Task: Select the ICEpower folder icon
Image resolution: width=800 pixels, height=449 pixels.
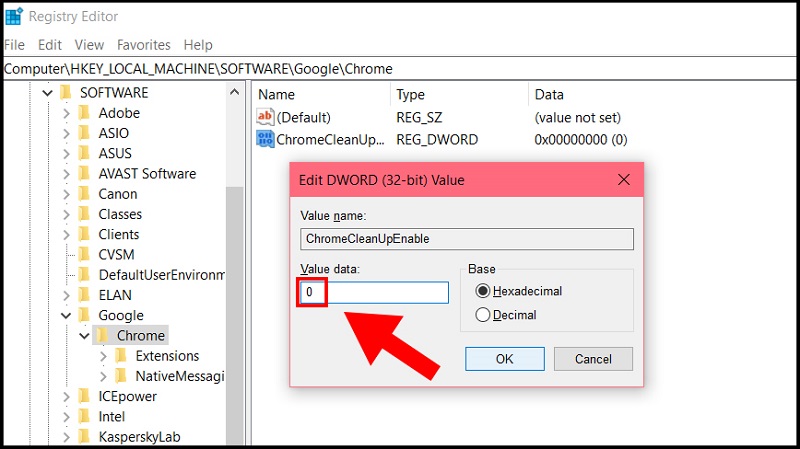Action: click(85, 396)
